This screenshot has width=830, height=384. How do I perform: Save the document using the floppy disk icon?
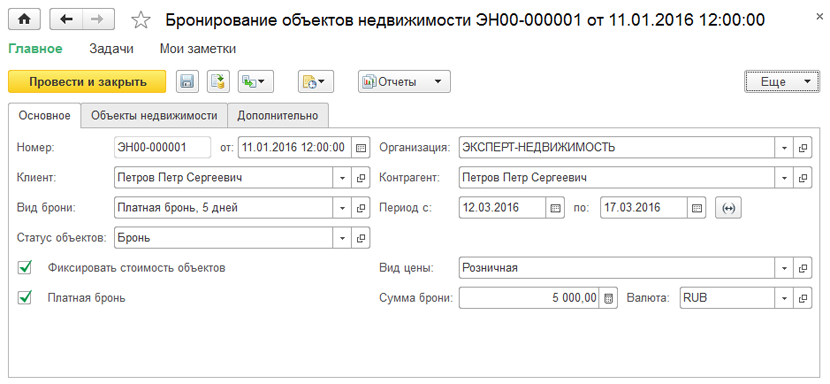(186, 82)
